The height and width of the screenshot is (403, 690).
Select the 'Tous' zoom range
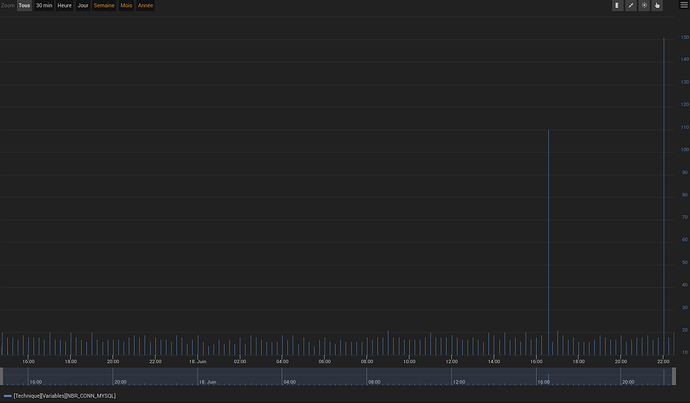(x=24, y=6)
